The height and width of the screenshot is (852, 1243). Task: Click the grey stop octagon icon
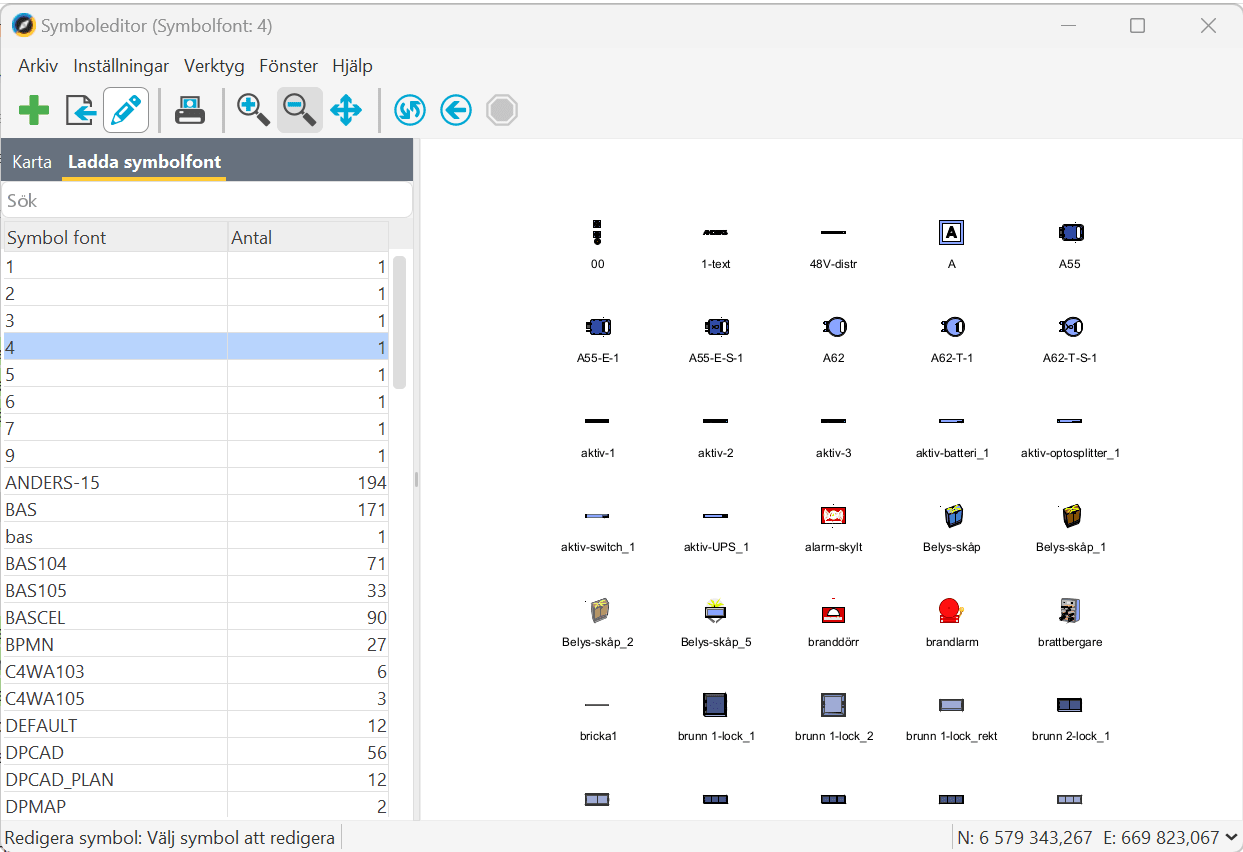502,110
